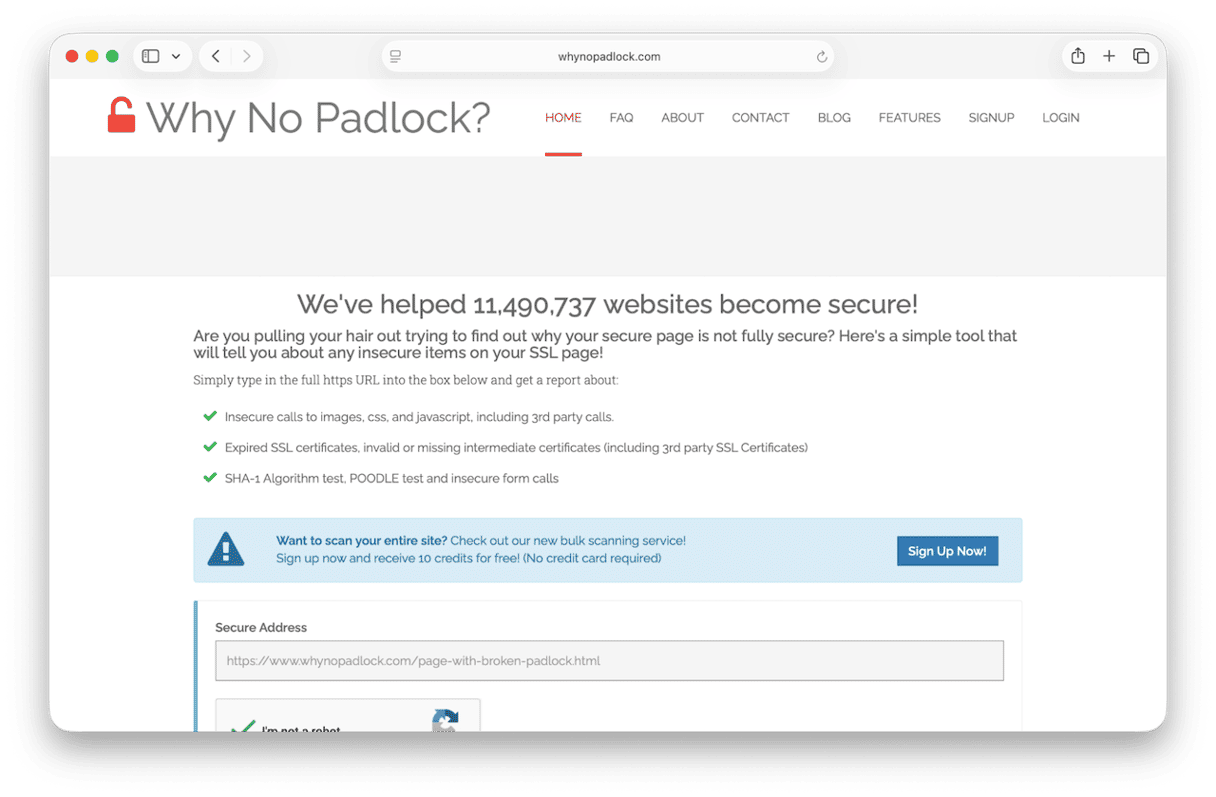
Task: Go back with the browser back arrow
Action: tap(216, 57)
